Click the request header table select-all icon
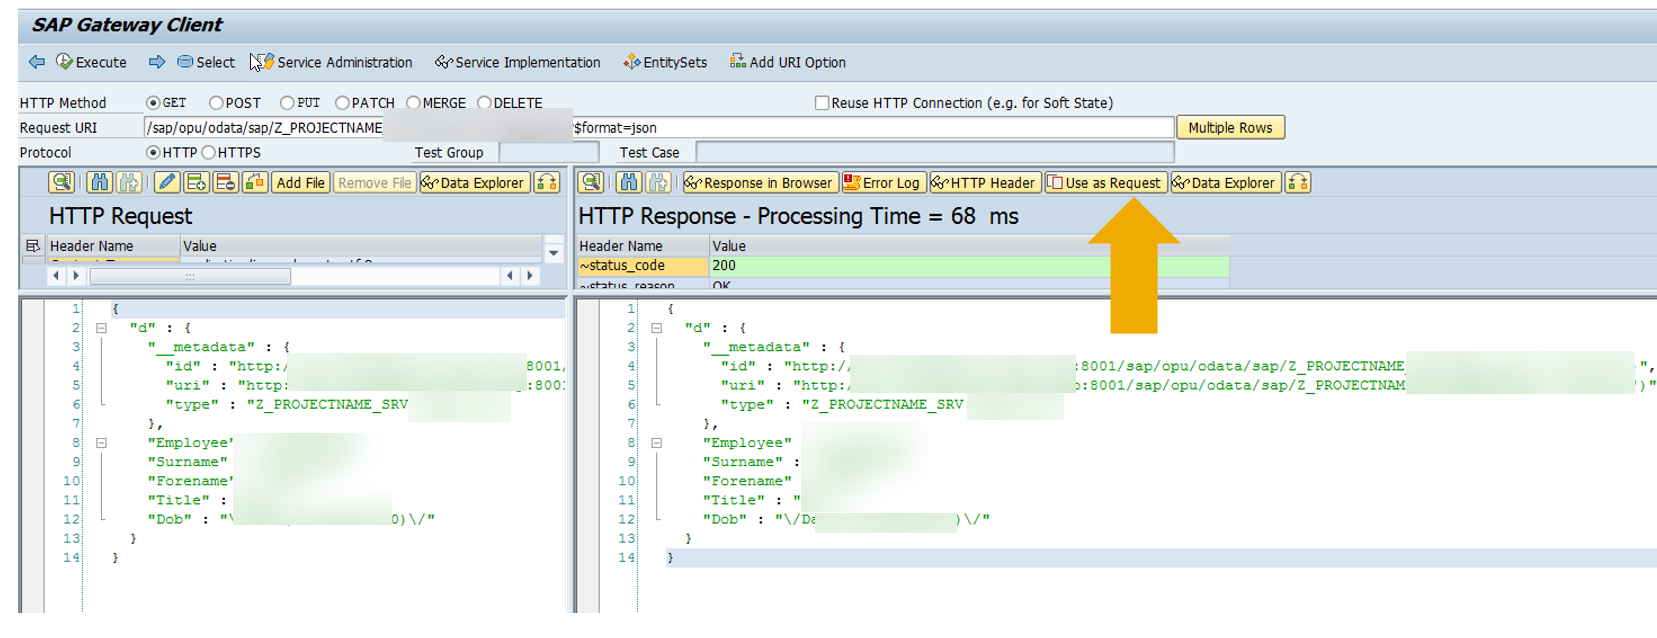 click(33, 246)
